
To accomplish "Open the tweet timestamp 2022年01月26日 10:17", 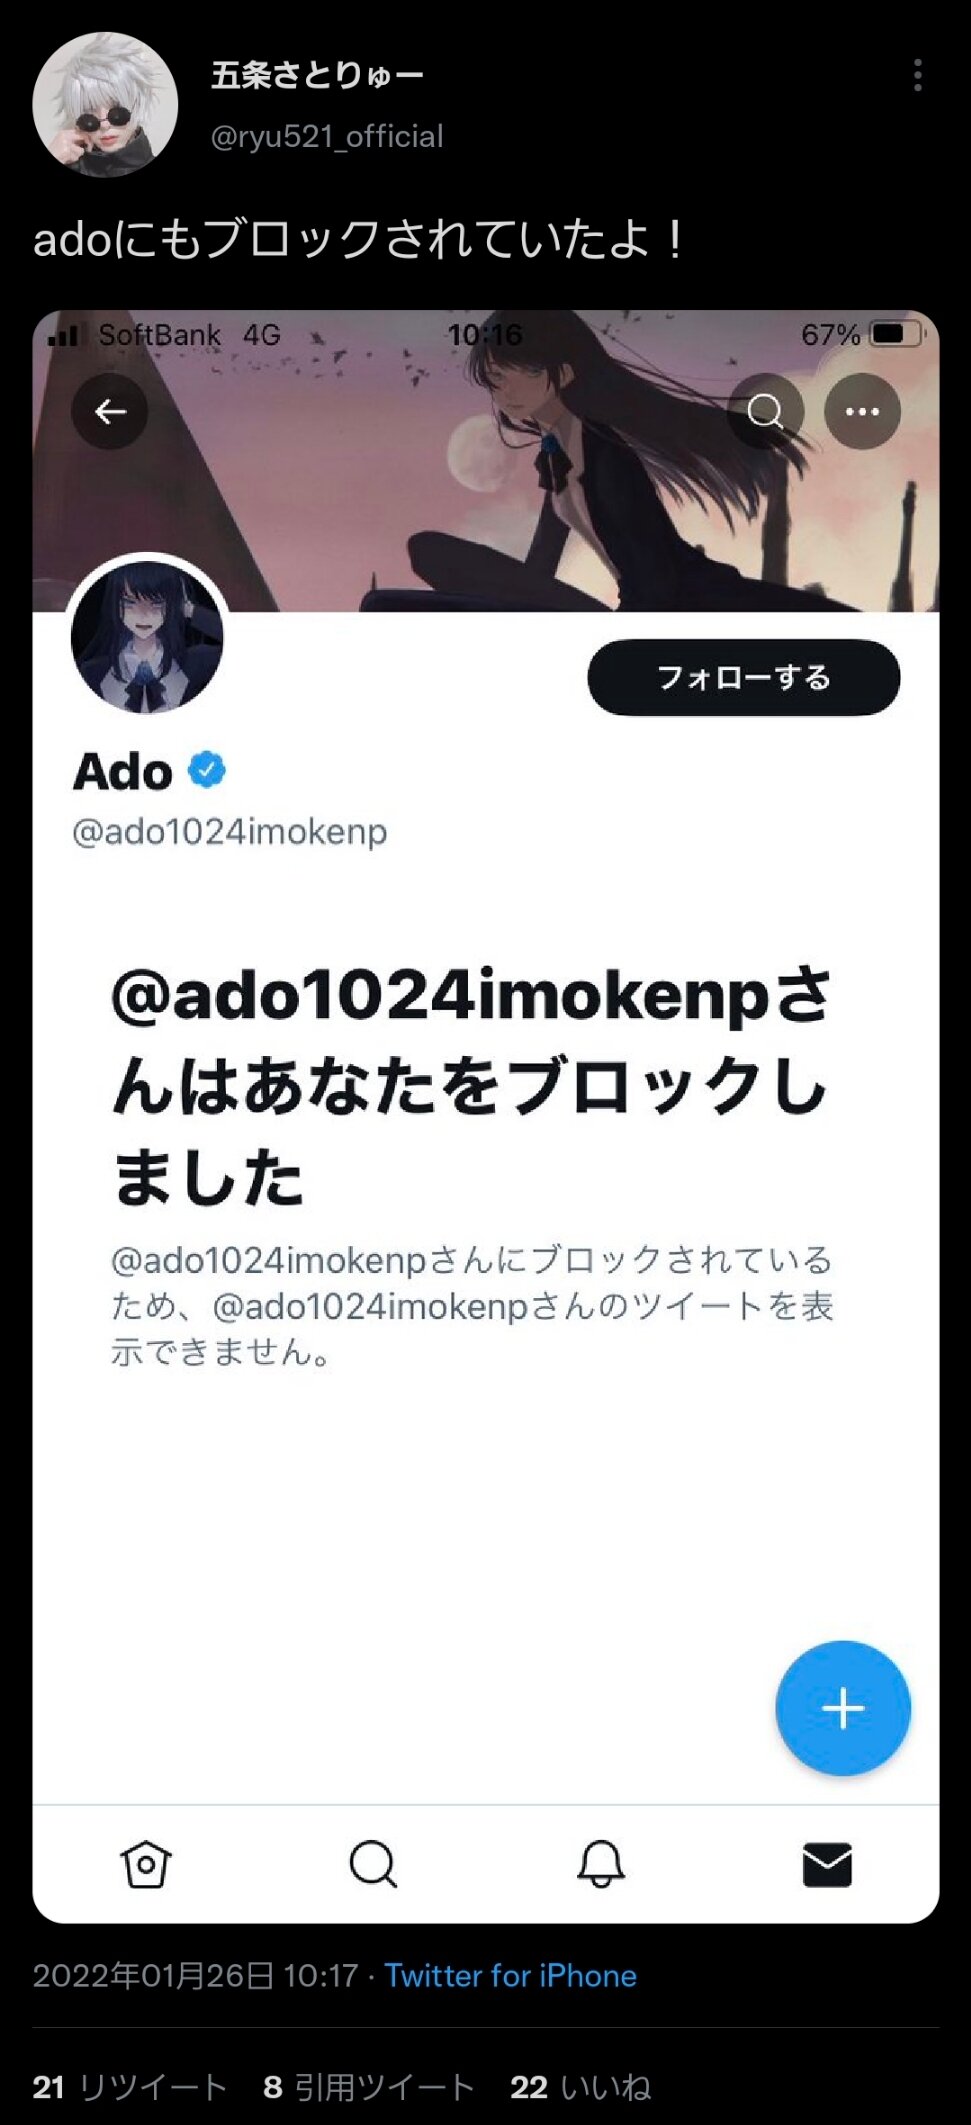I will (x=196, y=1975).
